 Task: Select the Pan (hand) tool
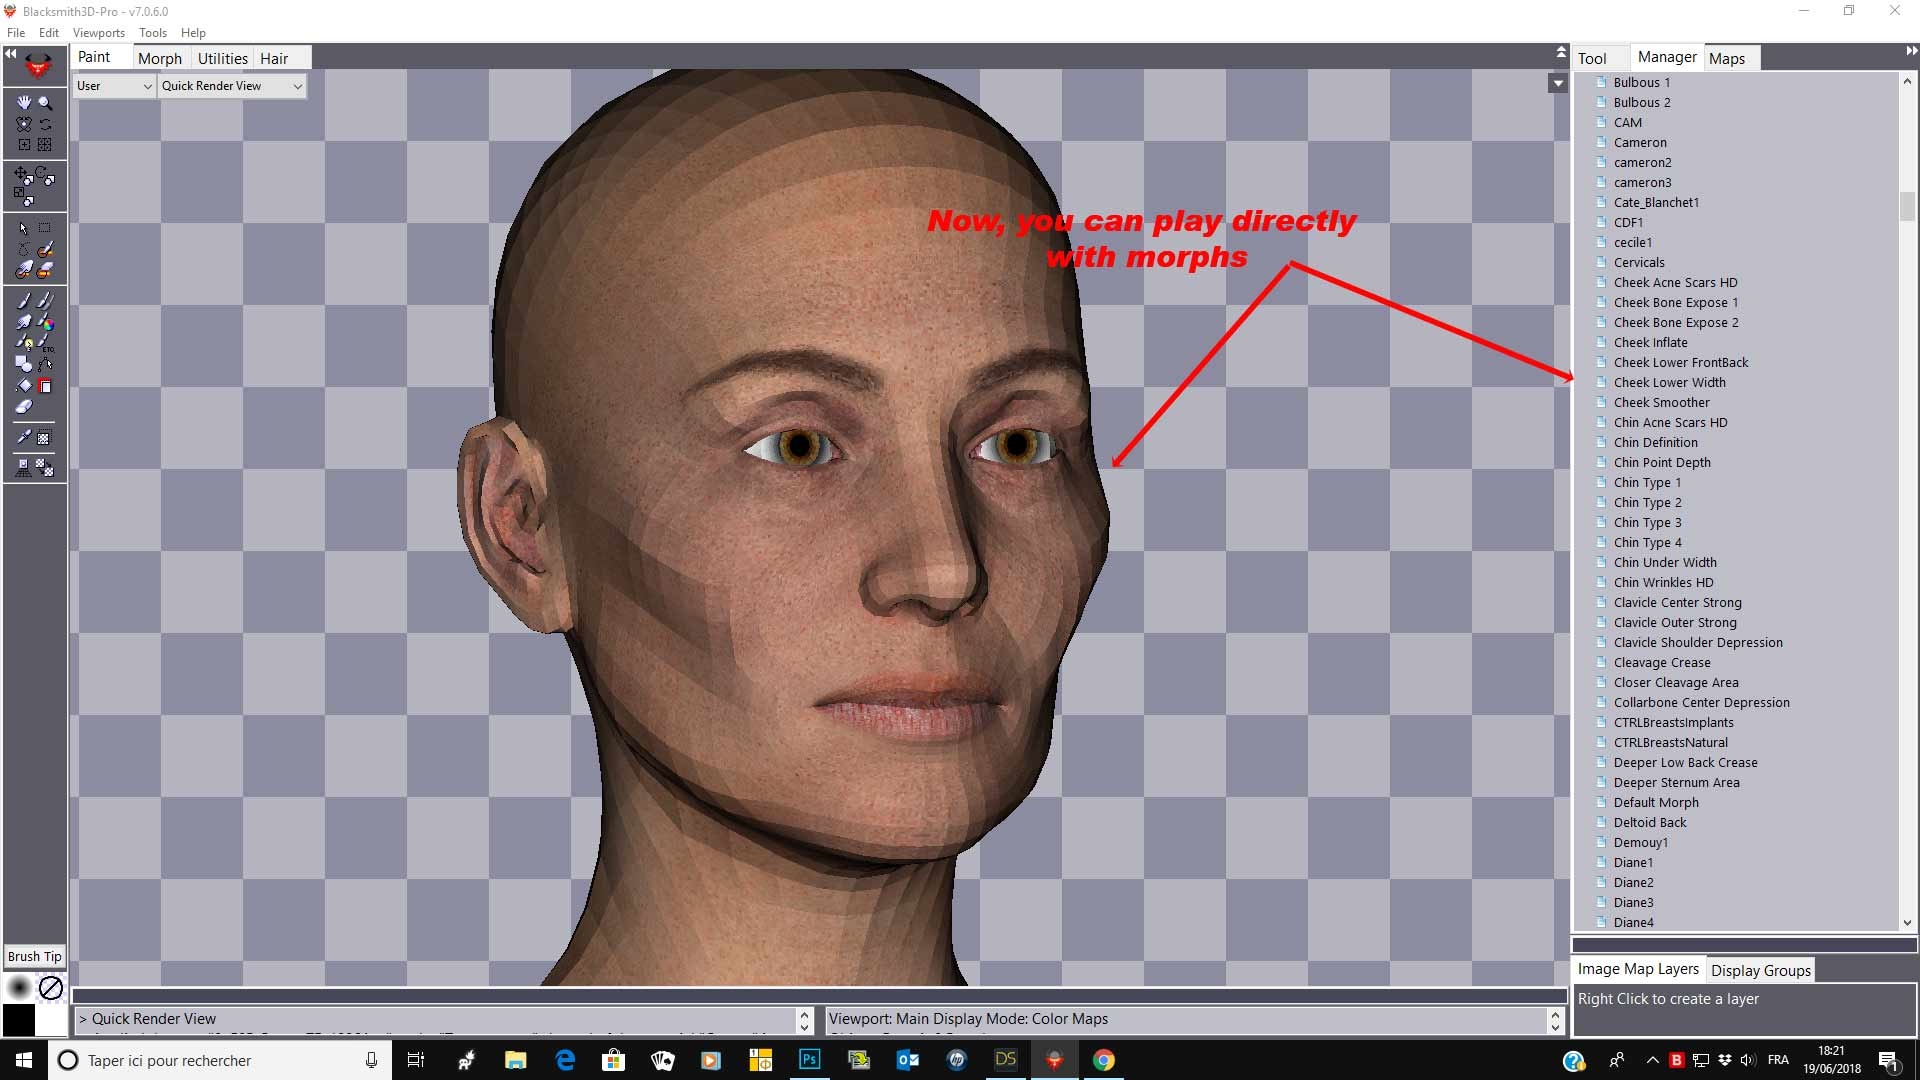point(23,103)
